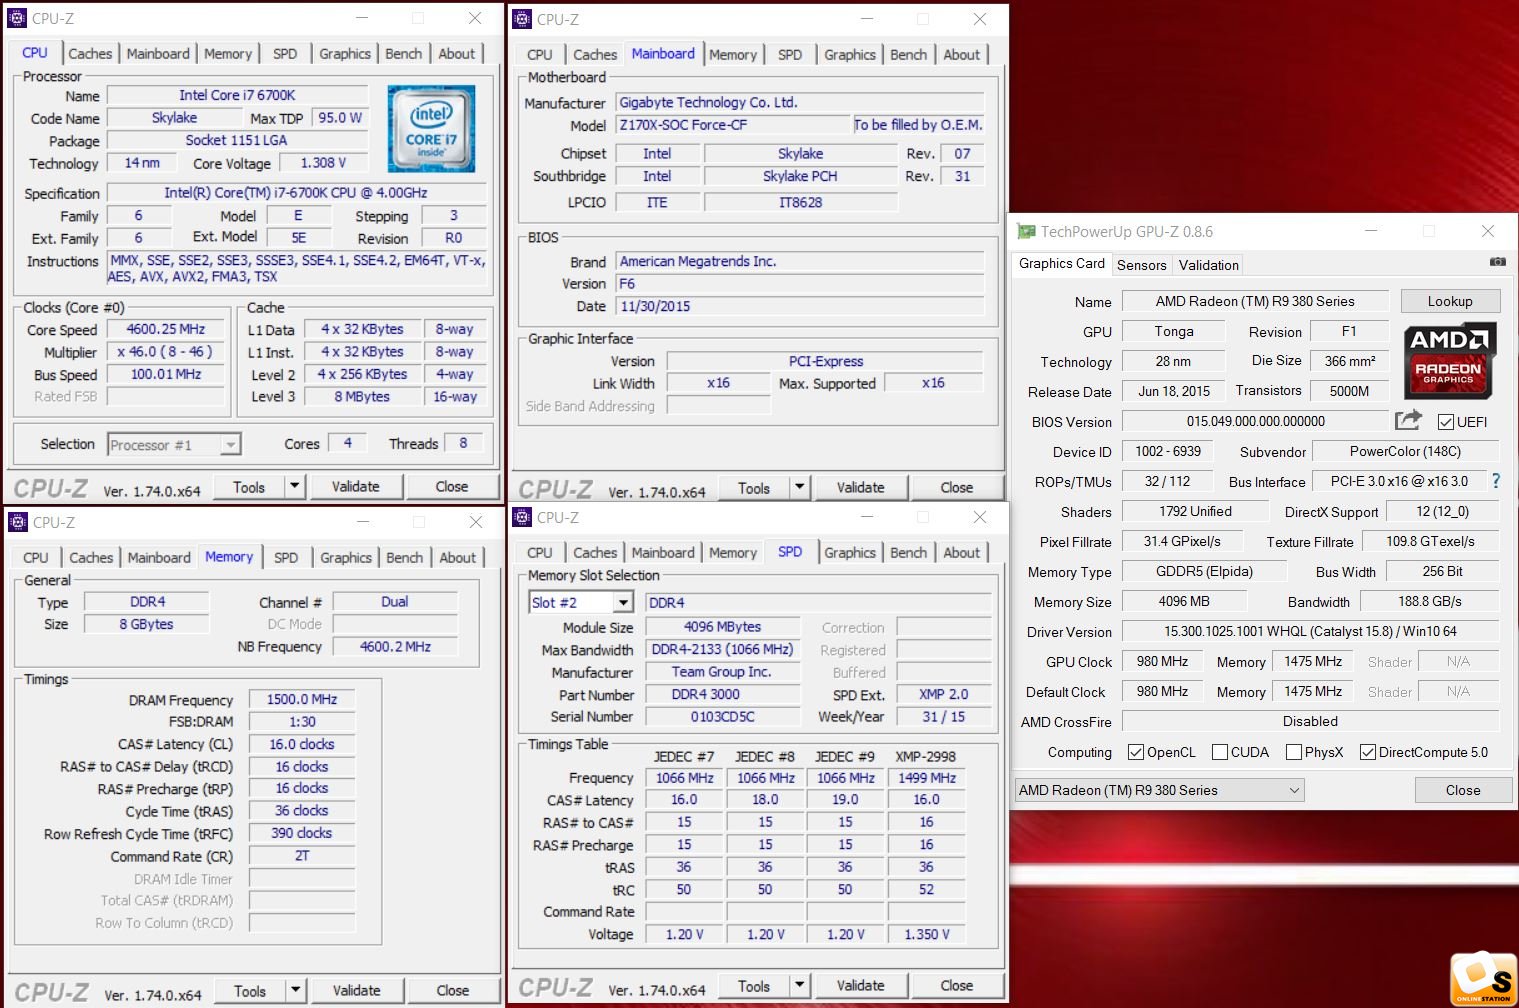The image size is (1519, 1008).
Task: Click the GPU-Z BIOS export share icon
Action: [1408, 420]
